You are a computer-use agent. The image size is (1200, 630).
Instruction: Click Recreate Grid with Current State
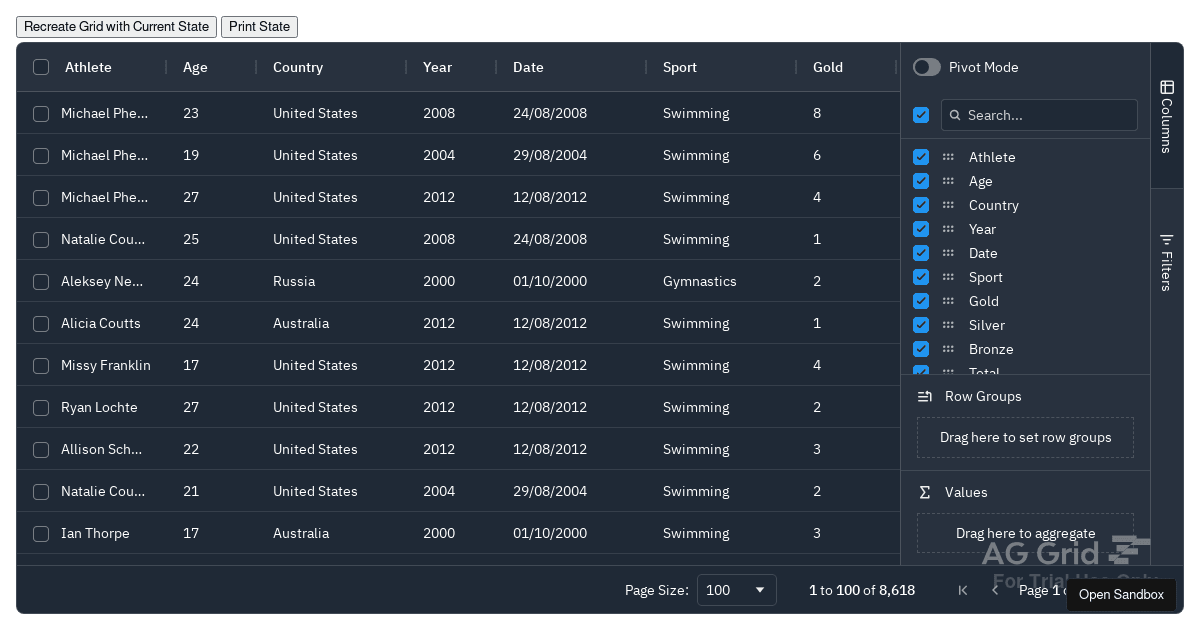pyautogui.click(x=116, y=26)
